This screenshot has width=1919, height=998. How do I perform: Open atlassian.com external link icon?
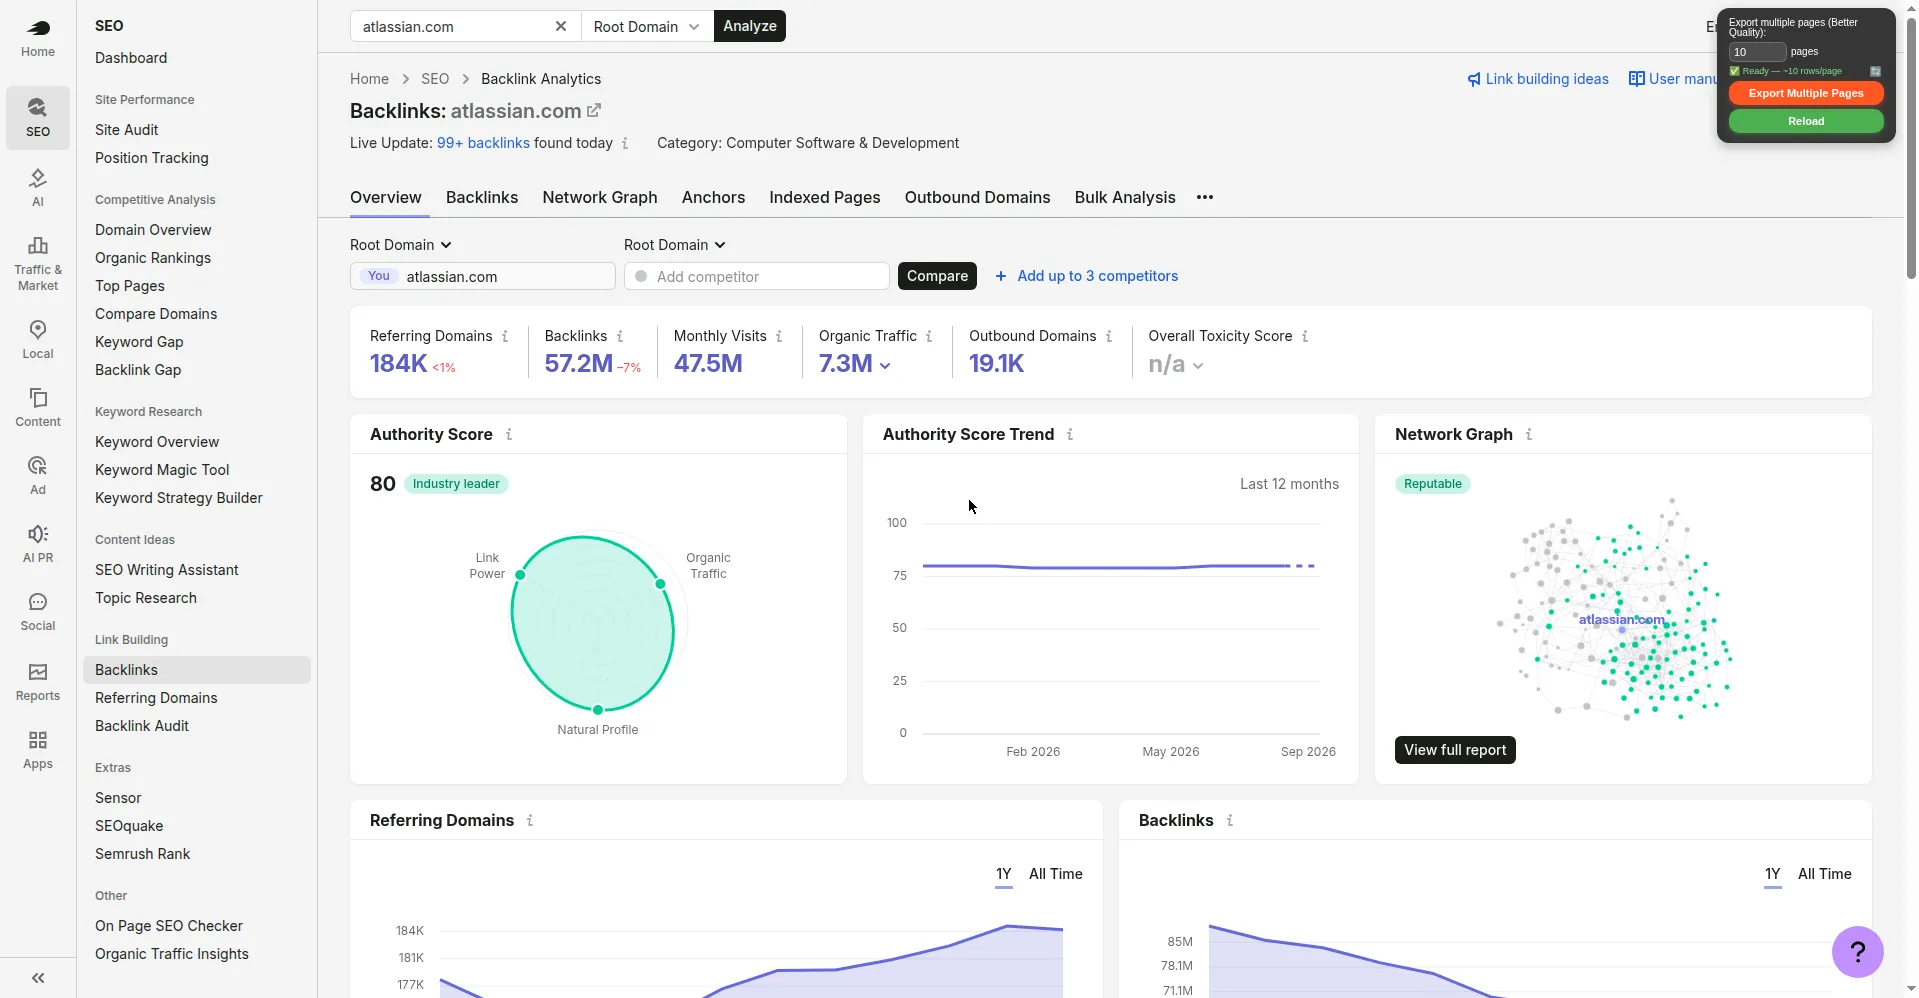[594, 111]
